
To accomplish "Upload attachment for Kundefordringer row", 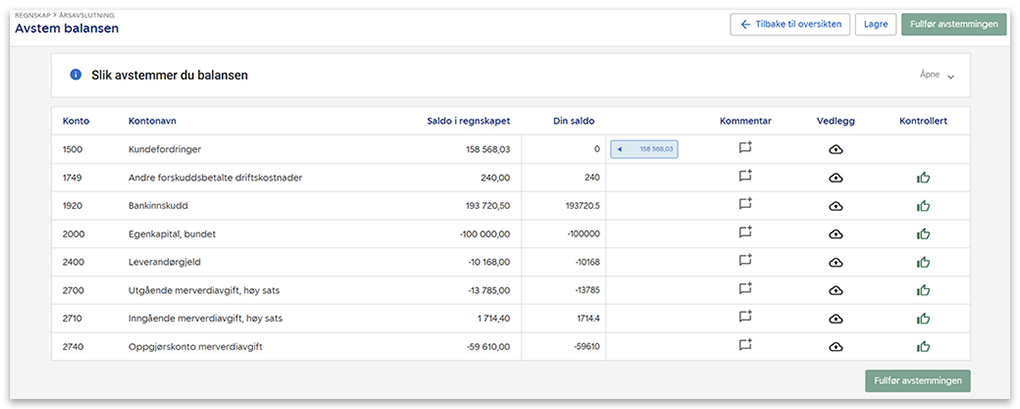I will [836, 149].
